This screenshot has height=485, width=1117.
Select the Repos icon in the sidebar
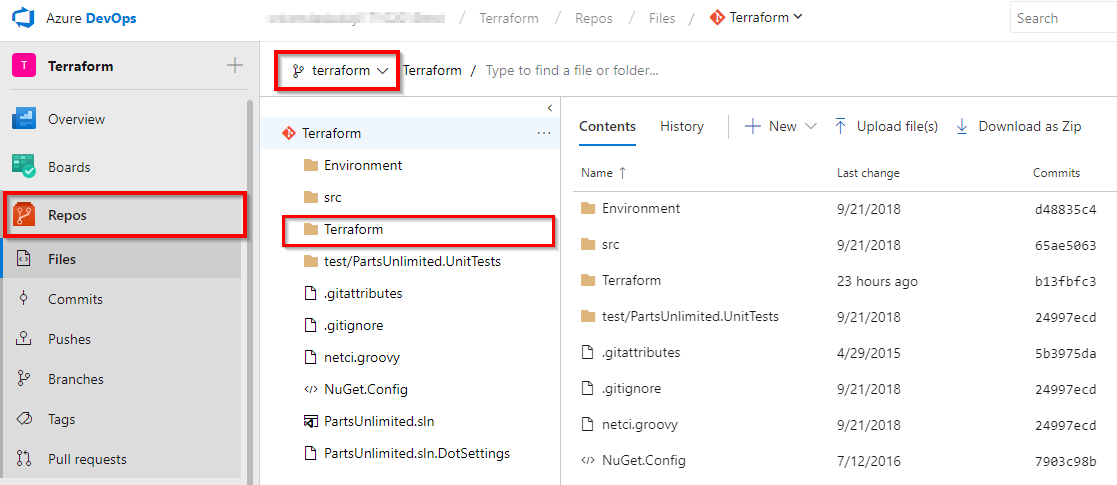[x=24, y=214]
